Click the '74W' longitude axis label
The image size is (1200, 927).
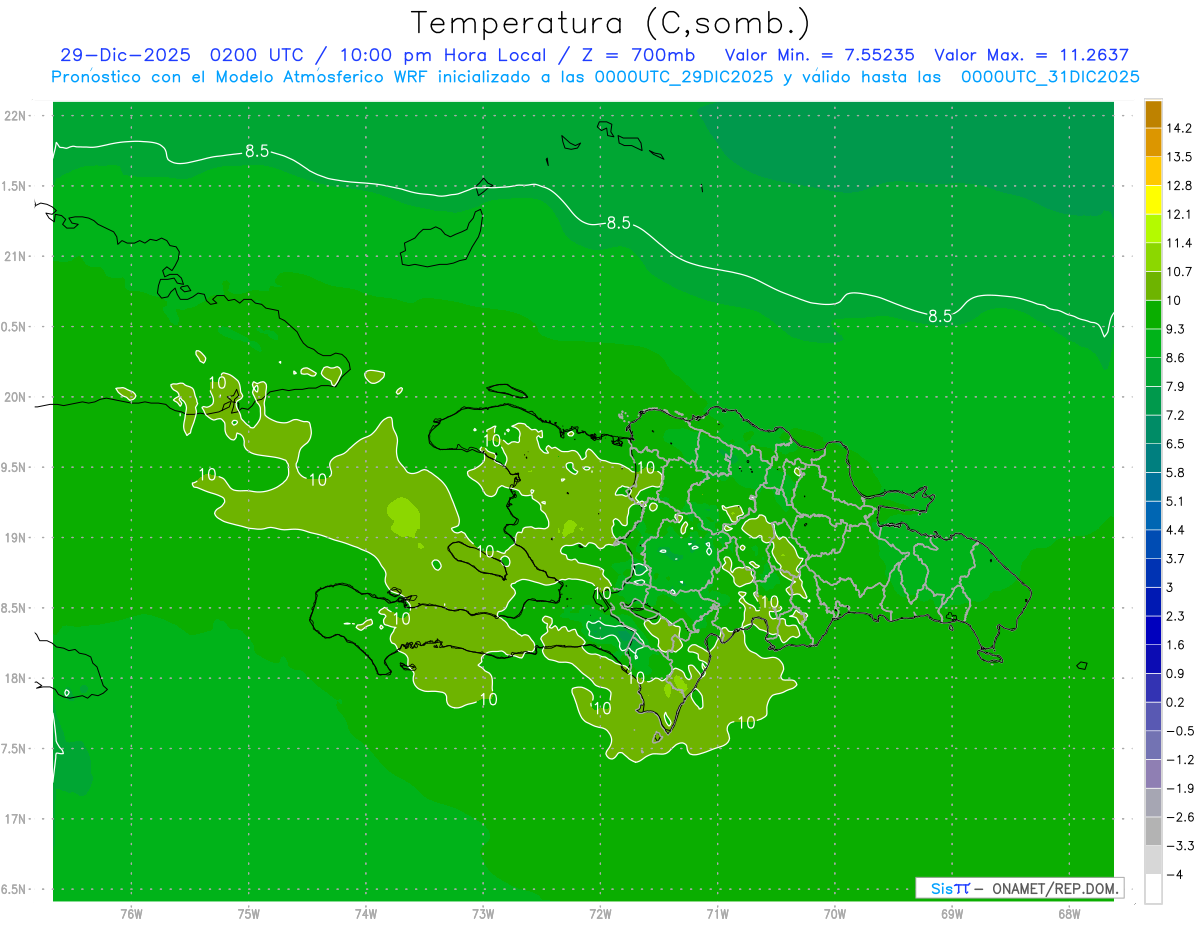point(366,914)
